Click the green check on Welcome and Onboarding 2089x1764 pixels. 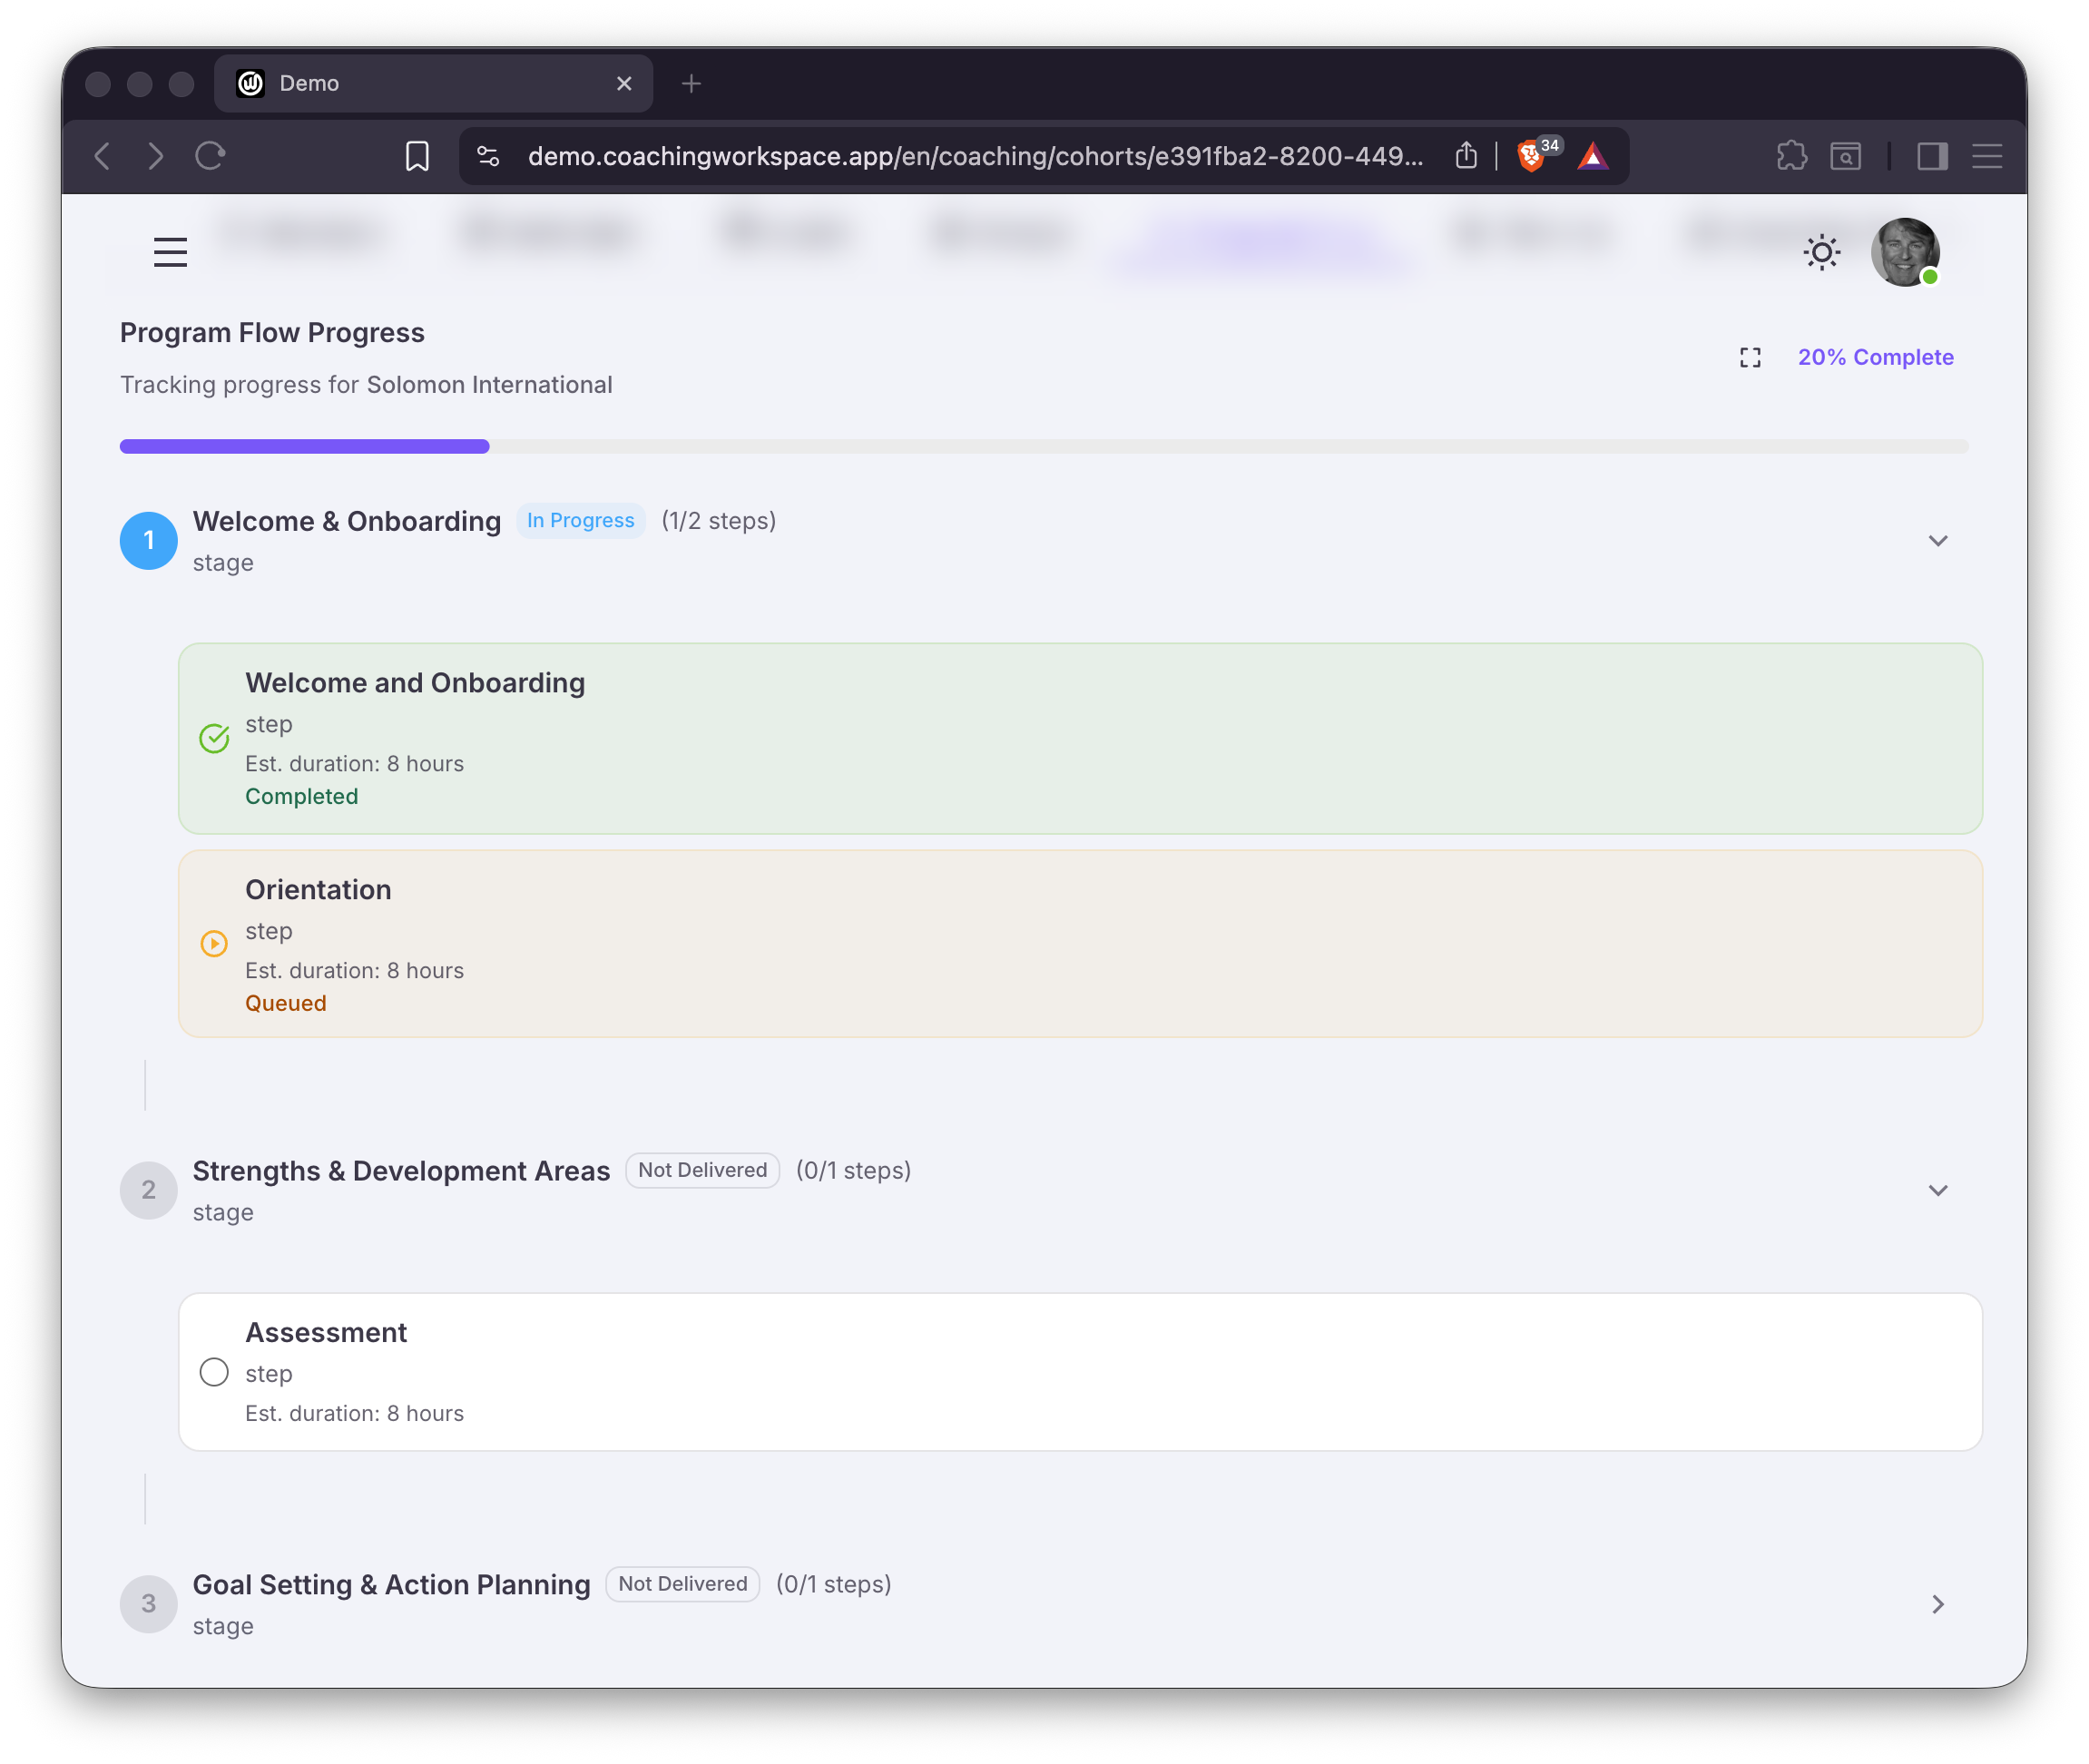(214, 739)
